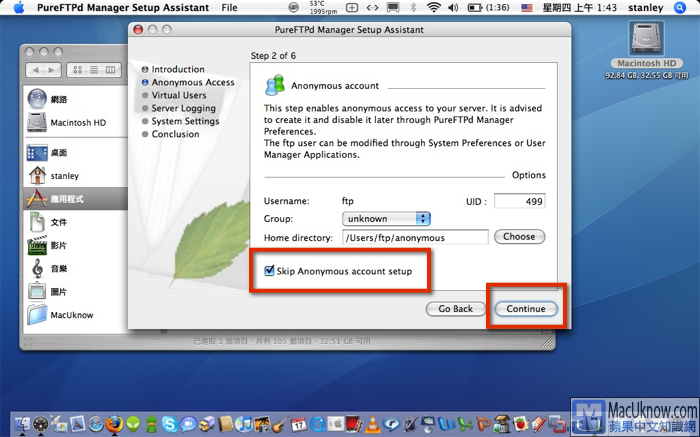
Task: Select 音樂 in Finder sidebar
Action: (x=76, y=269)
